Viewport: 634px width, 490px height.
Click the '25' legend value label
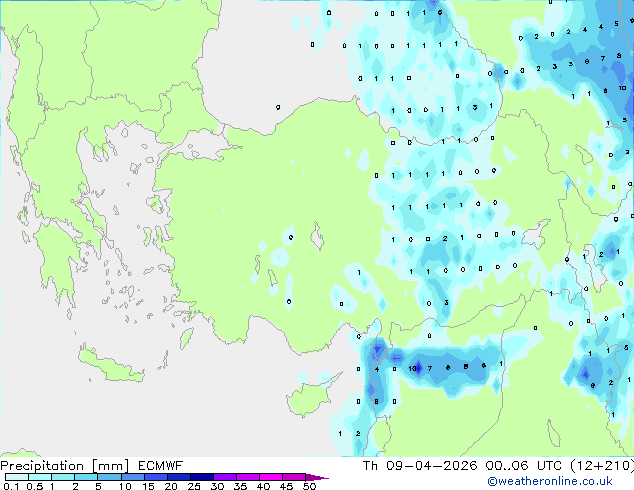click(x=194, y=486)
